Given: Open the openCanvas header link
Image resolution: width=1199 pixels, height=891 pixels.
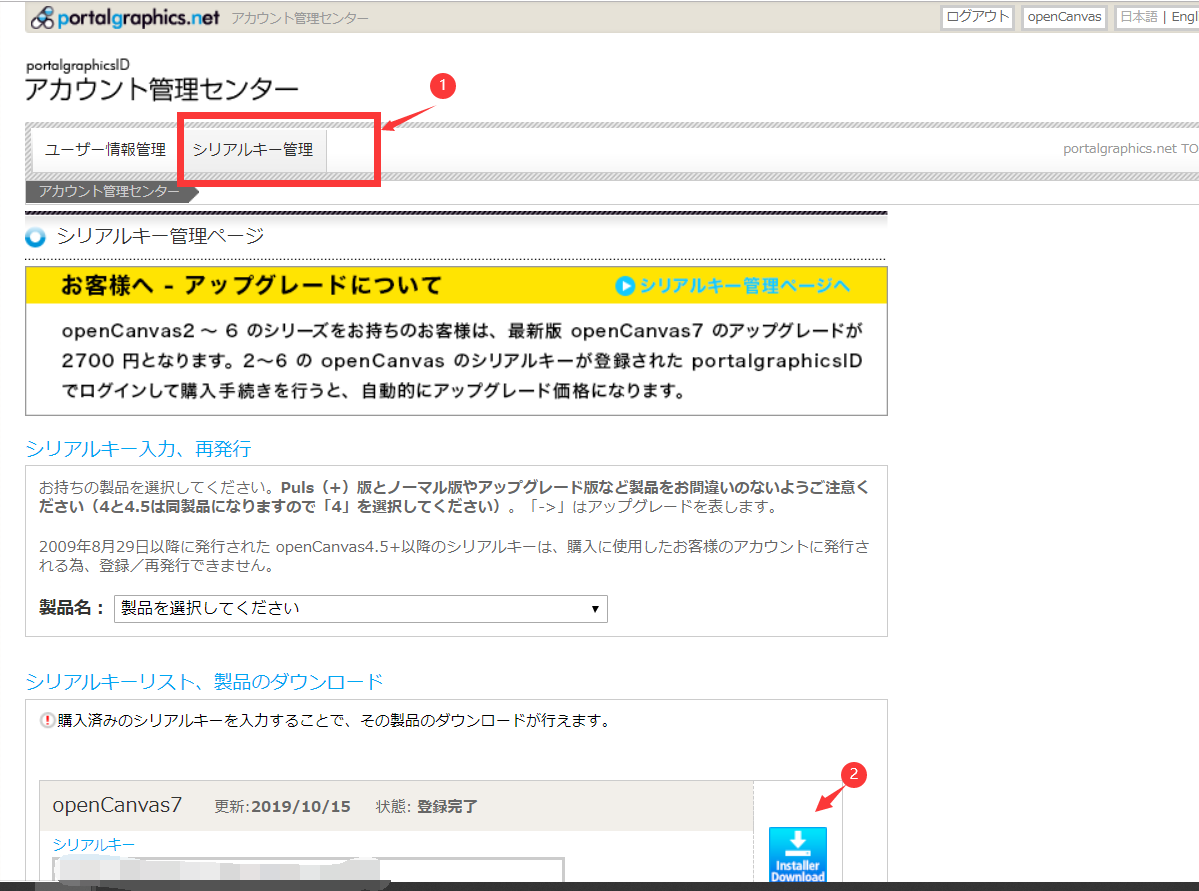Looking at the screenshot, I should click(1064, 17).
